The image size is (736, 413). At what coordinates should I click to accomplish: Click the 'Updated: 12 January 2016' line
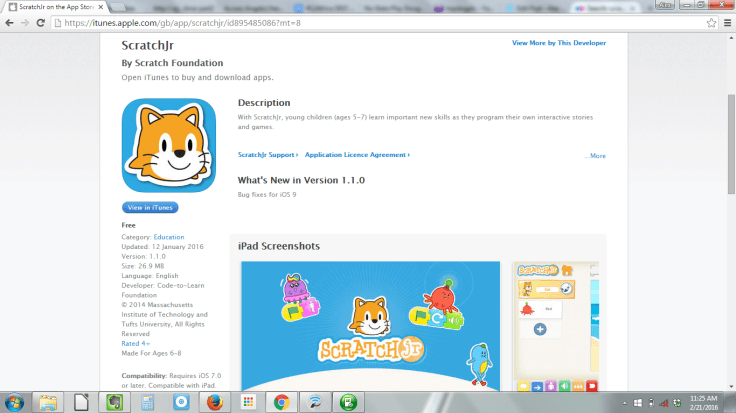point(162,247)
